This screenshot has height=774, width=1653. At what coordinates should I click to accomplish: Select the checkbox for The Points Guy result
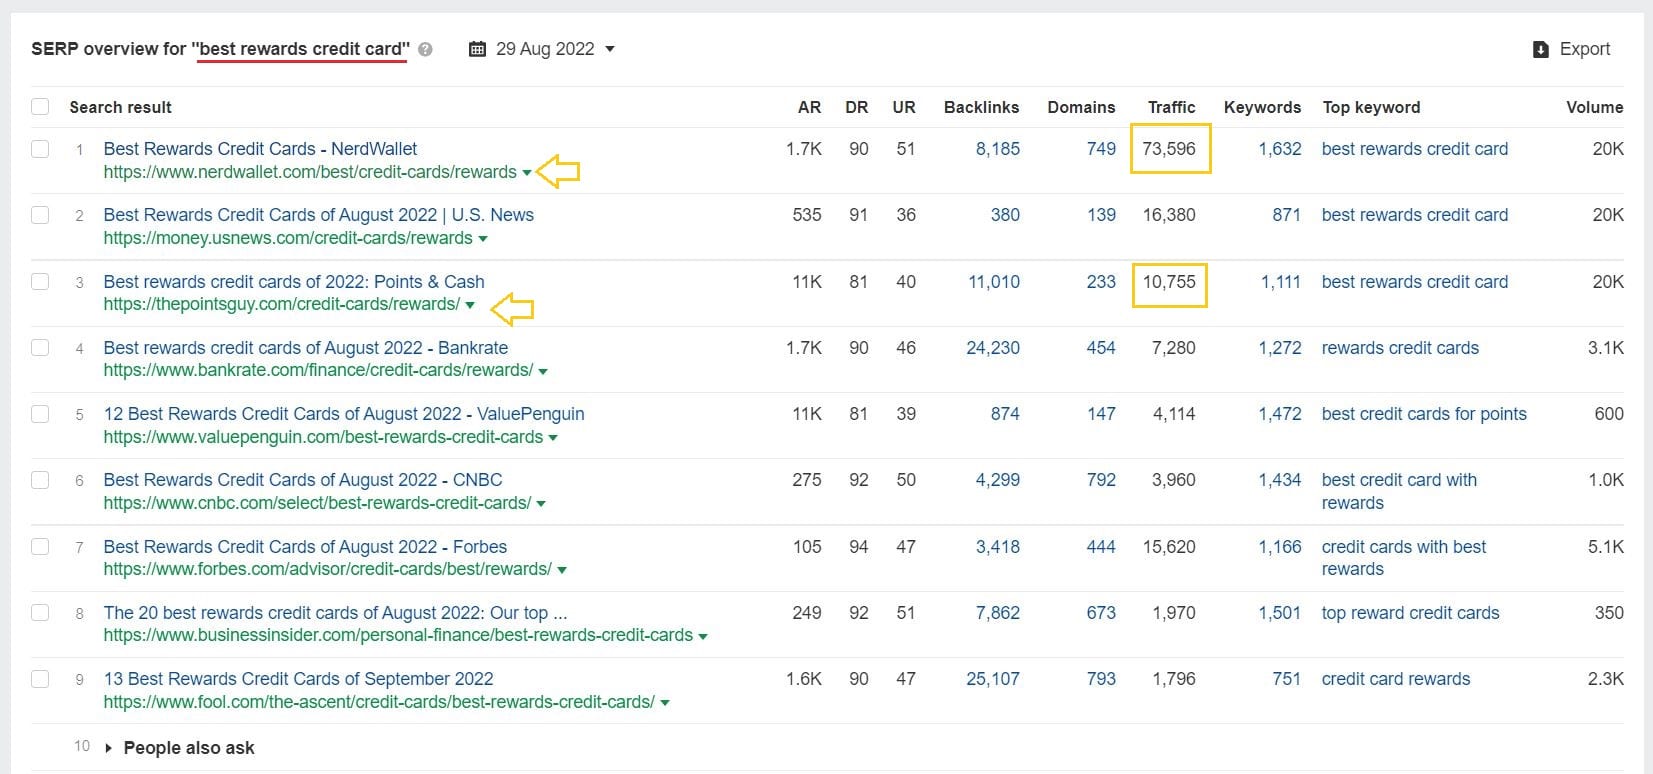pyautogui.click(x=40, y=282)
